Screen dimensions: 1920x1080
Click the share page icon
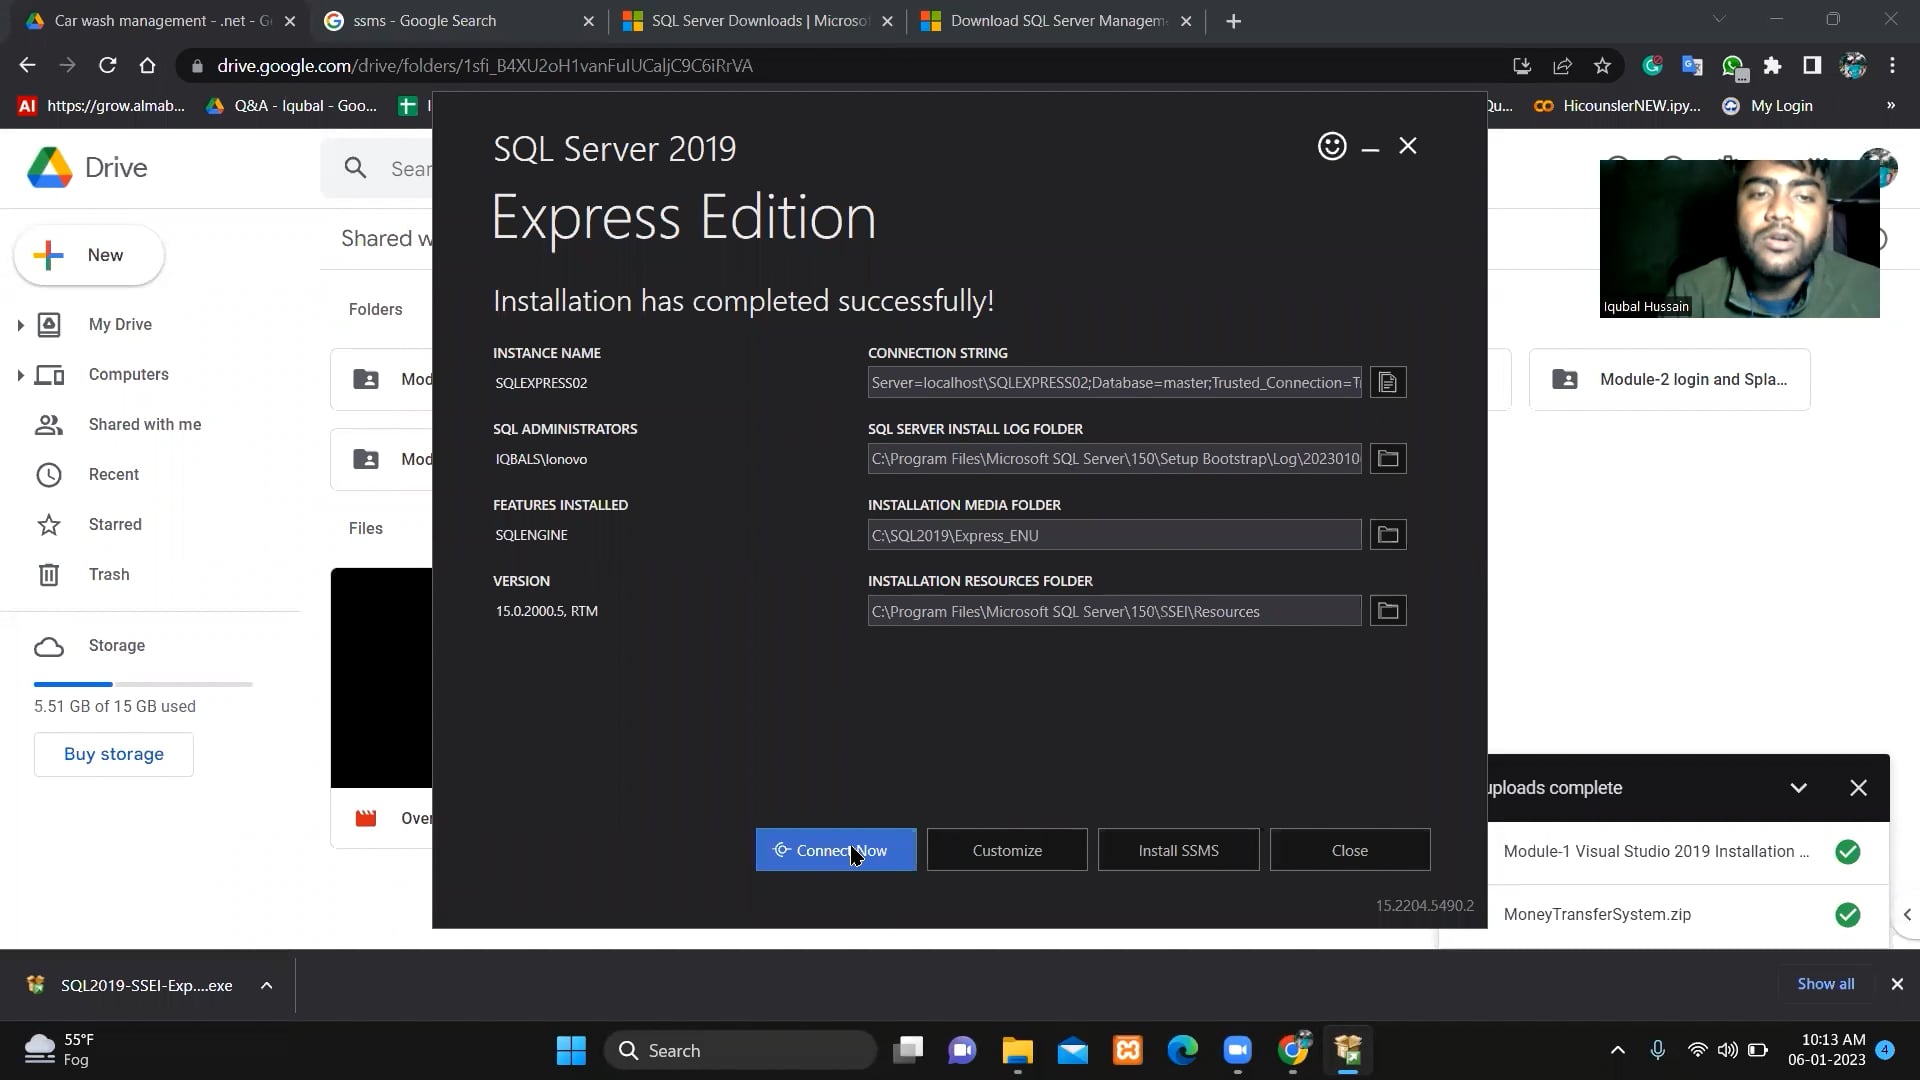tap(1562, 65)
